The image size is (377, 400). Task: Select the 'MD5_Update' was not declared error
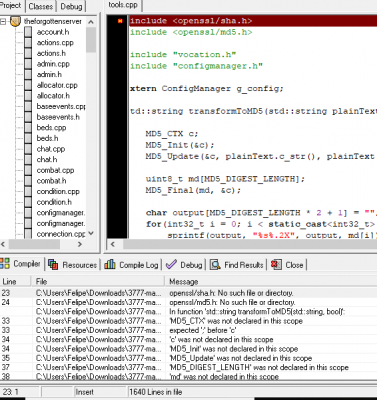click(188, 358)
